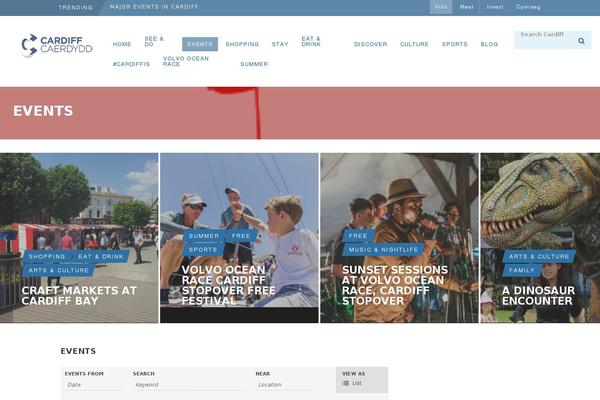The image size is (600, 400).
Task: Click the list view icon under View As
Action: tap(346, 383)
